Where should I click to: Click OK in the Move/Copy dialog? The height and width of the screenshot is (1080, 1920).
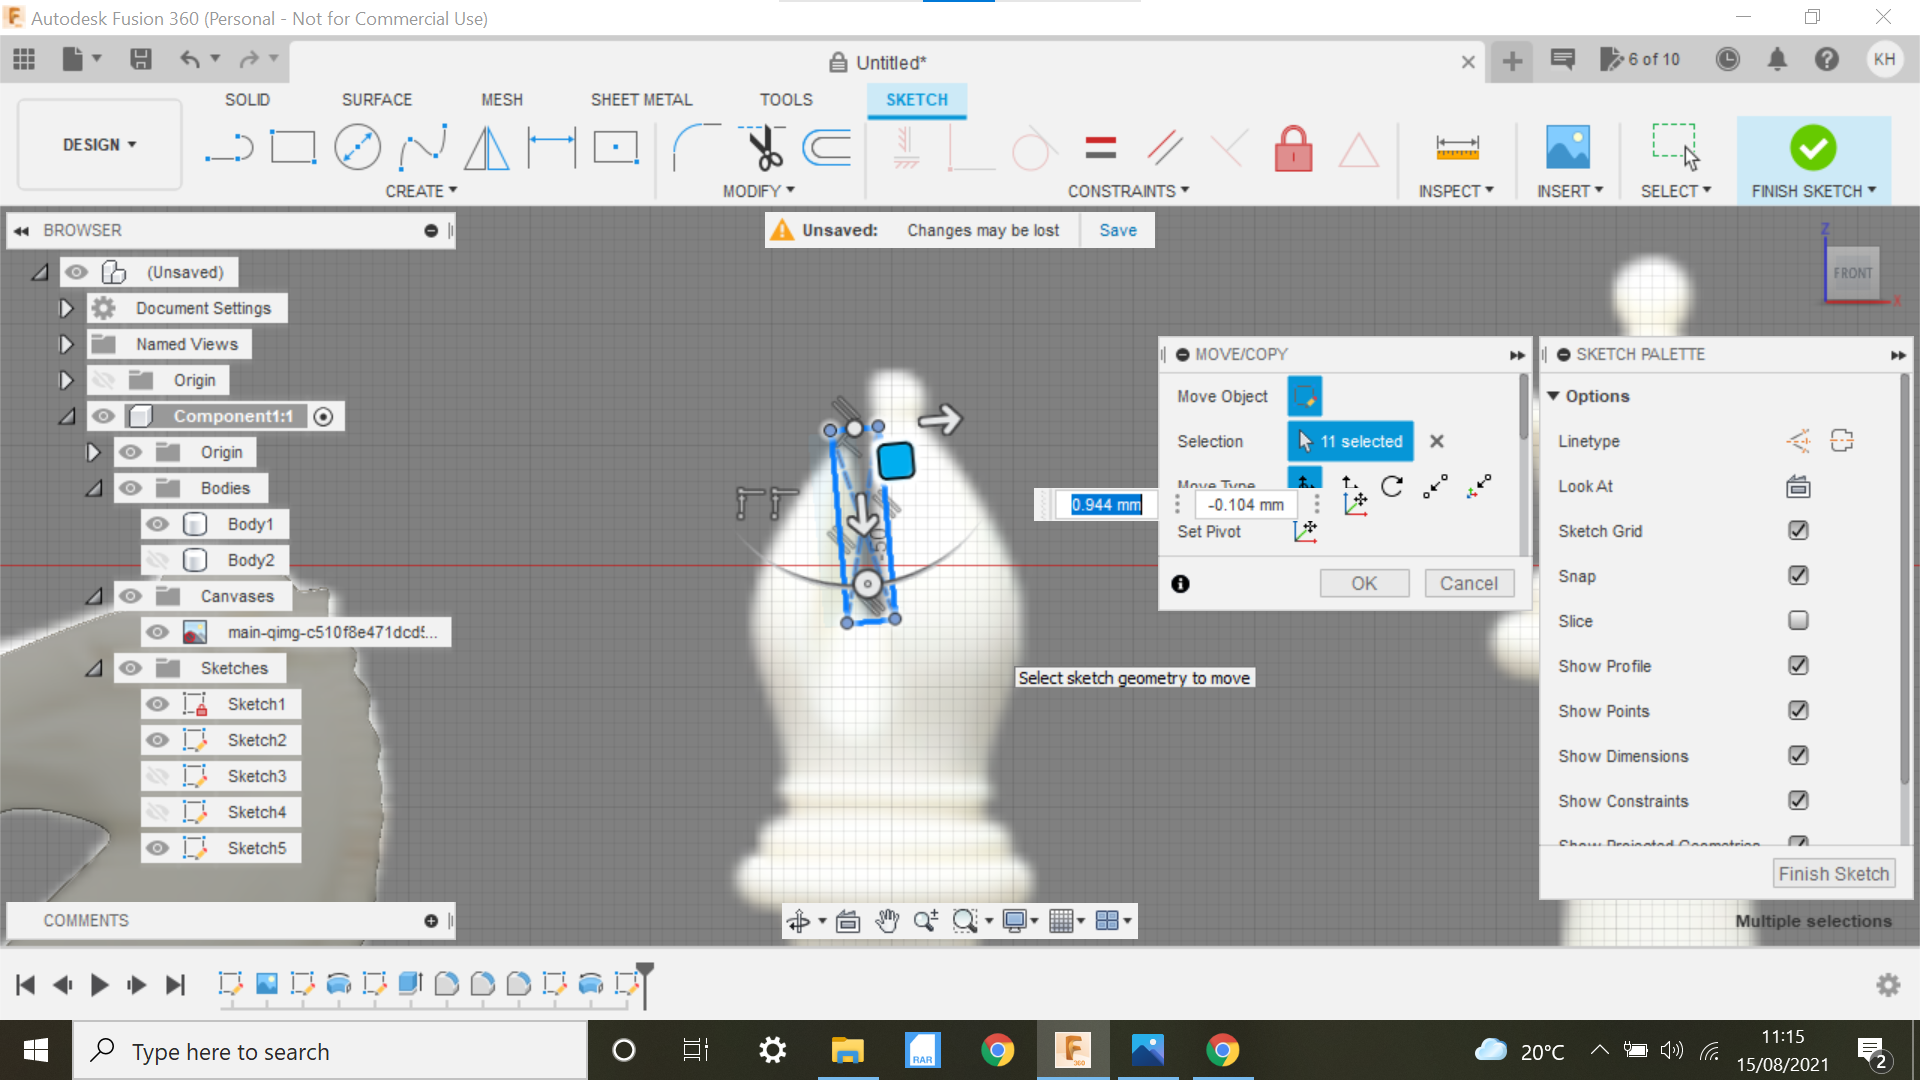[x=1364, y=583]
